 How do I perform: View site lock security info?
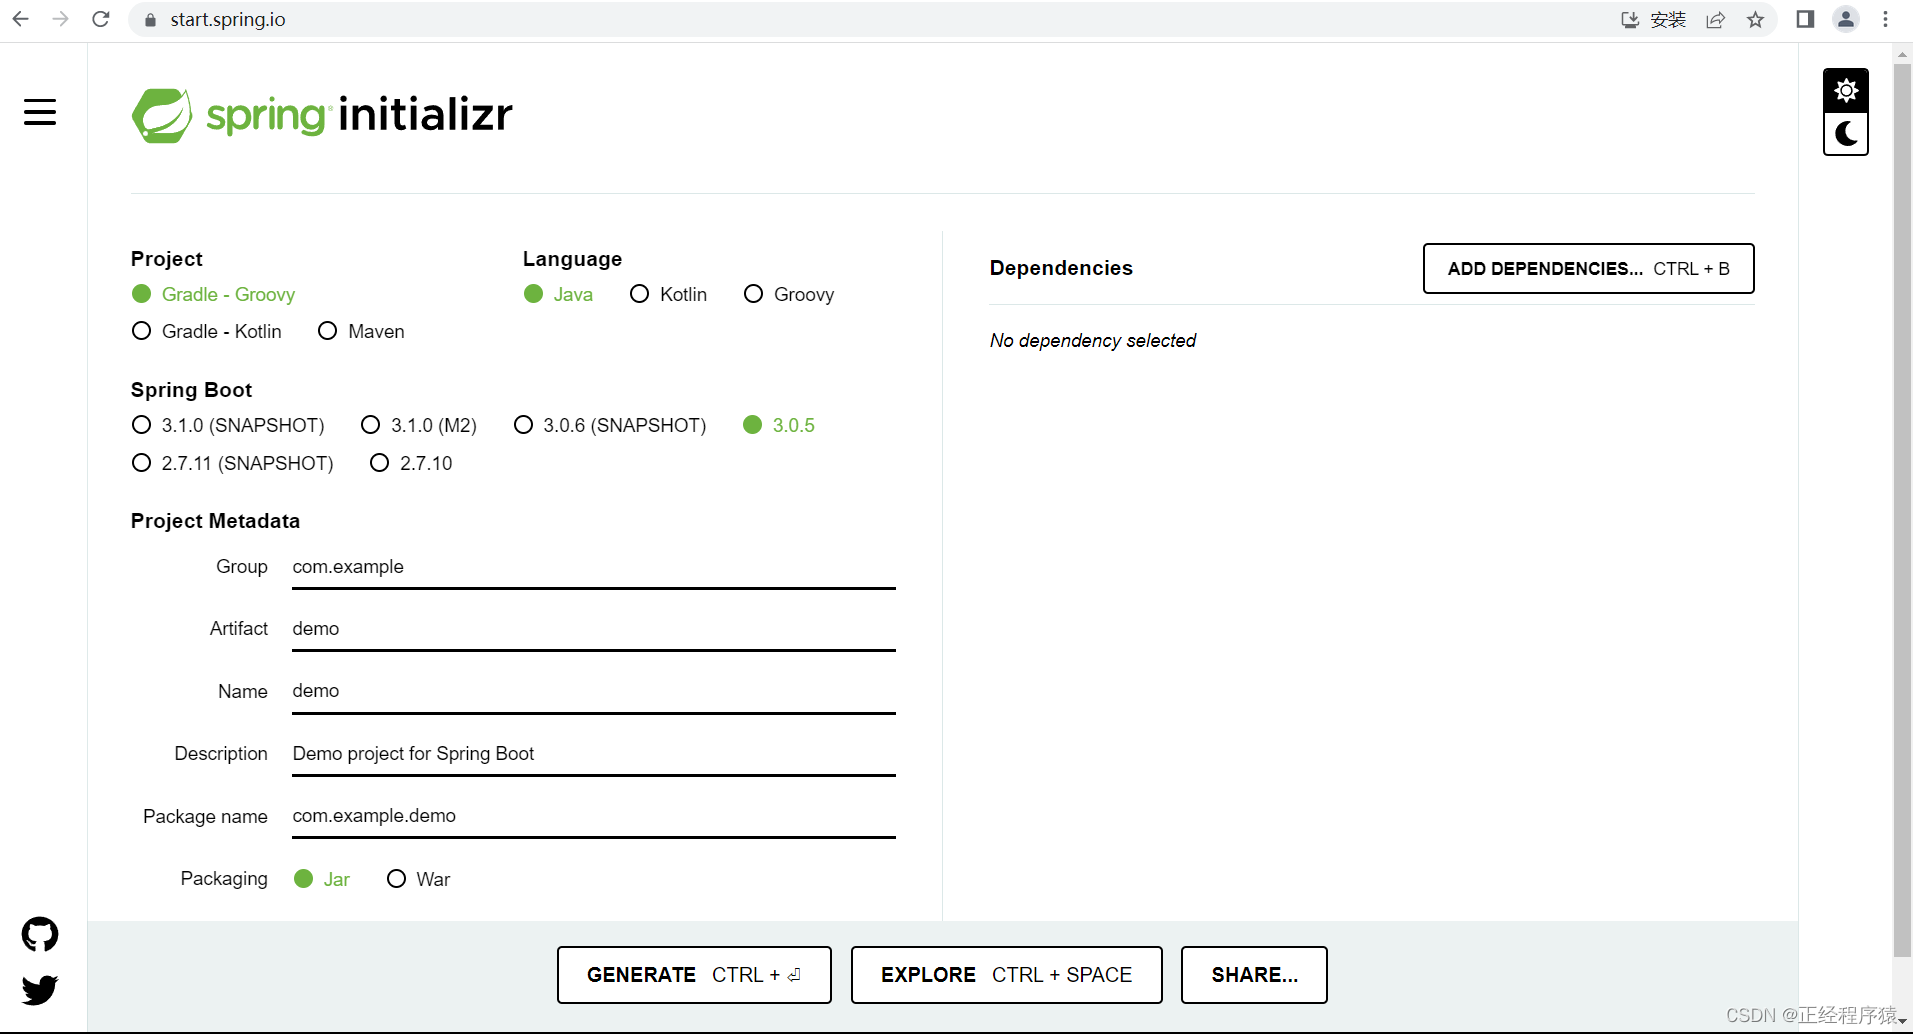tap(150, 20)
